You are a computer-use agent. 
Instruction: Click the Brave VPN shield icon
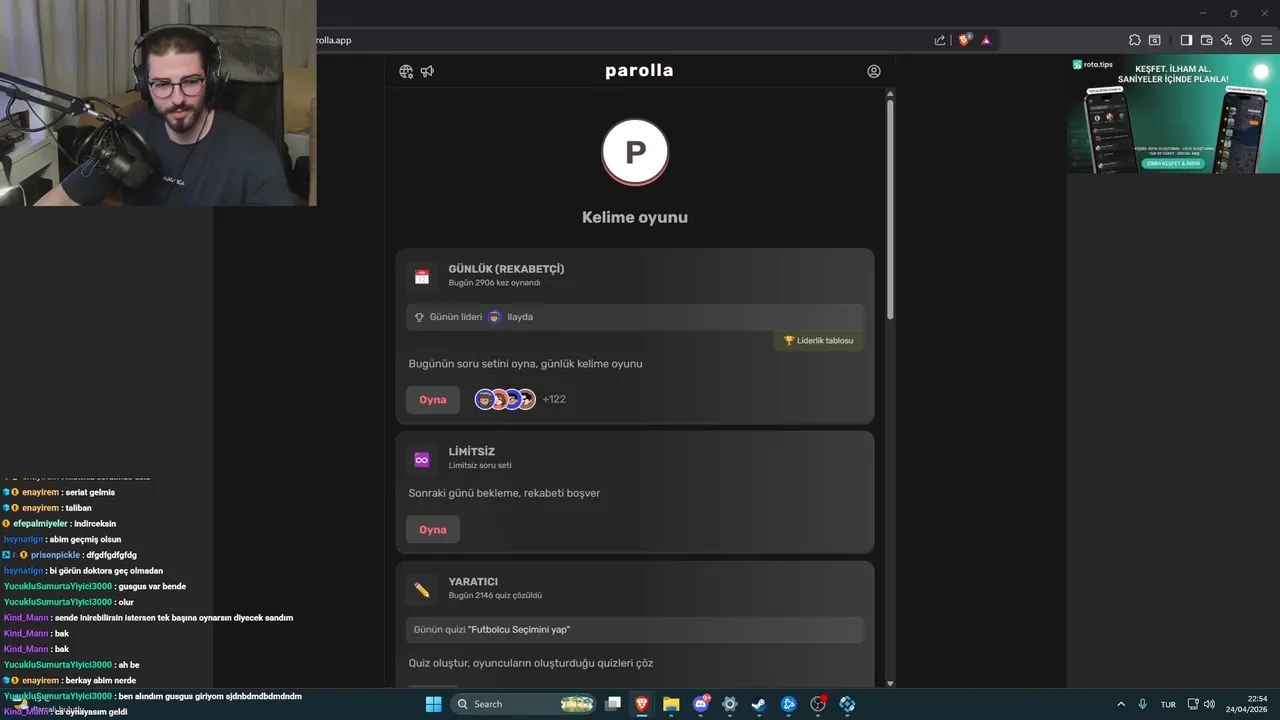(1246, 40)
